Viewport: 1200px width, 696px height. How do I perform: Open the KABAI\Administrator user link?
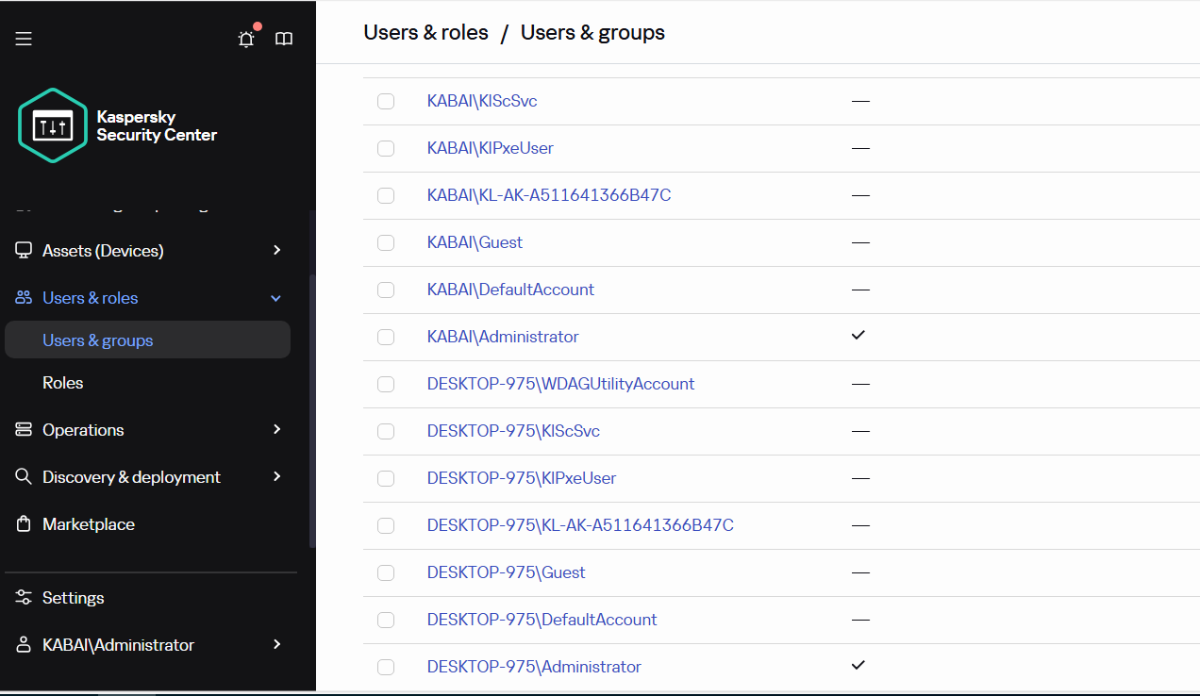503,337
